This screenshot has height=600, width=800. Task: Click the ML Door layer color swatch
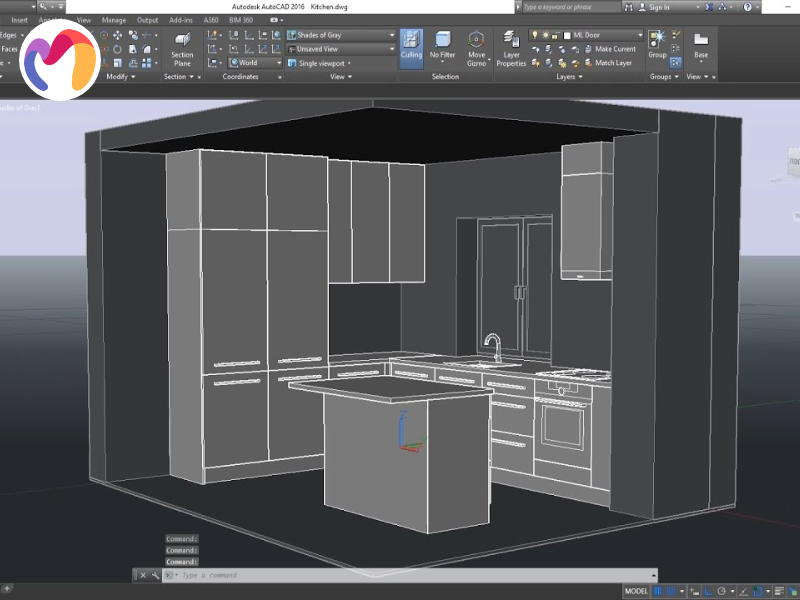click(567, 35)
